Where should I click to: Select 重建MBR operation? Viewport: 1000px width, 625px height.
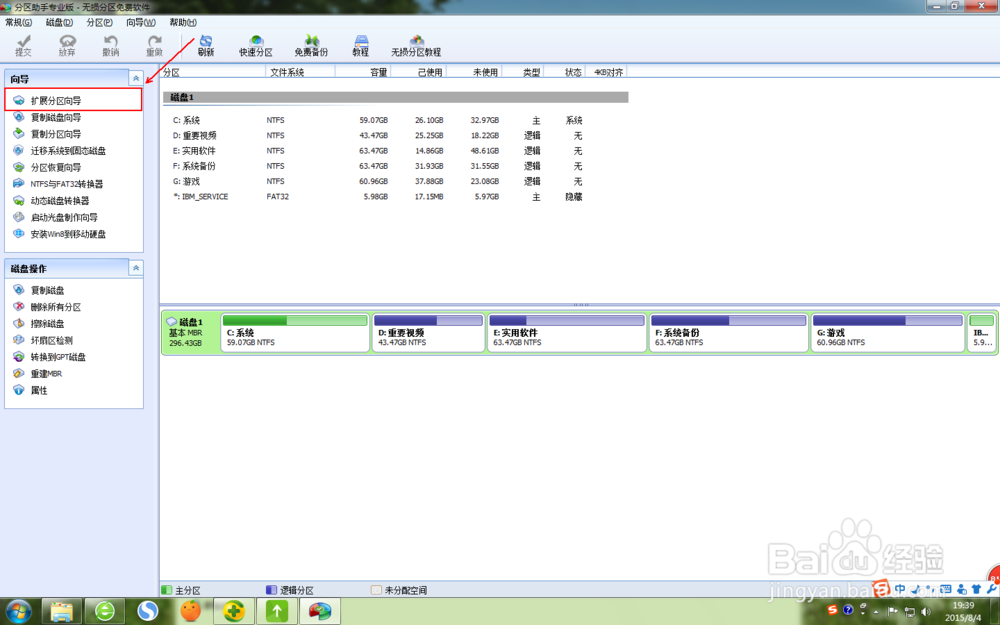46,373
